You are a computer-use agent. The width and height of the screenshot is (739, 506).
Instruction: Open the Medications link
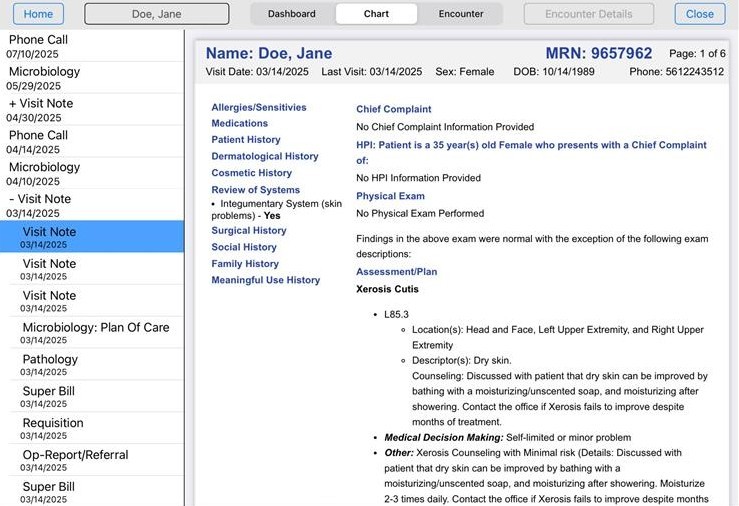point(239,124)
